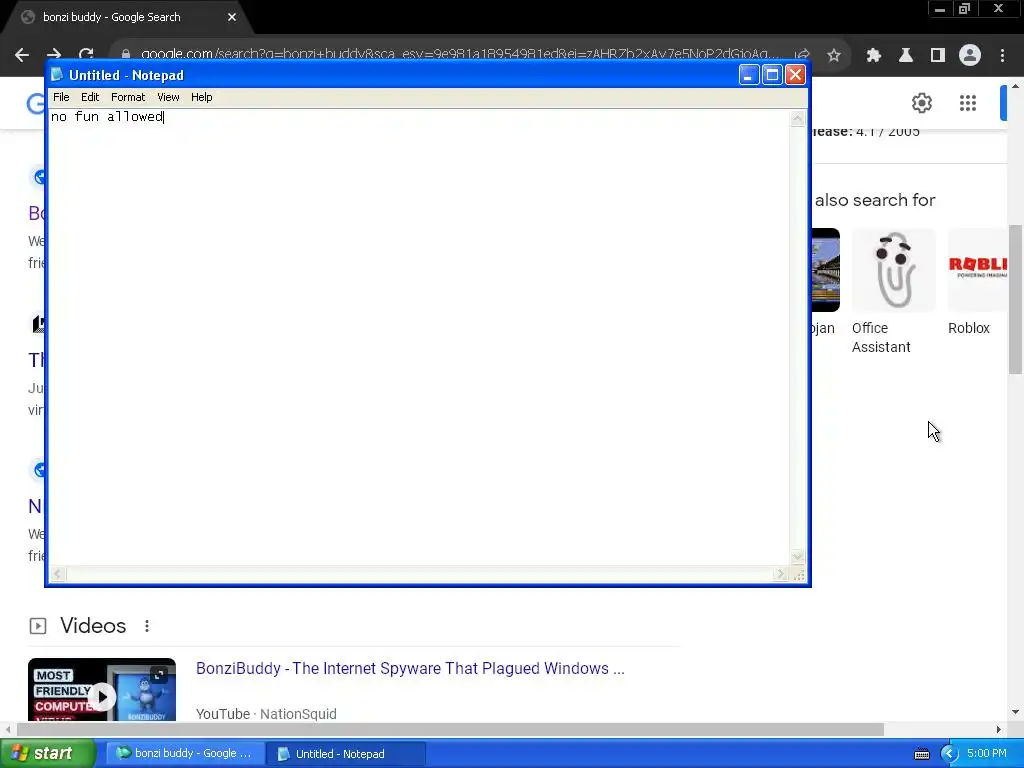Click Notepad vertical scrollbar down arrow
Image resolution: width=1024 pixels, height=768 pixels.
click(x=797, y=556)
